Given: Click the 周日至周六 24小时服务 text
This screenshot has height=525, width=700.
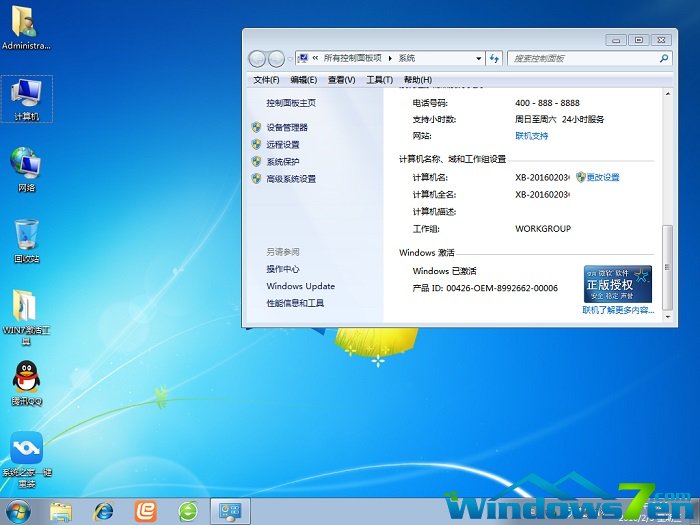Looking at the screenshot, I should [559, 119].
